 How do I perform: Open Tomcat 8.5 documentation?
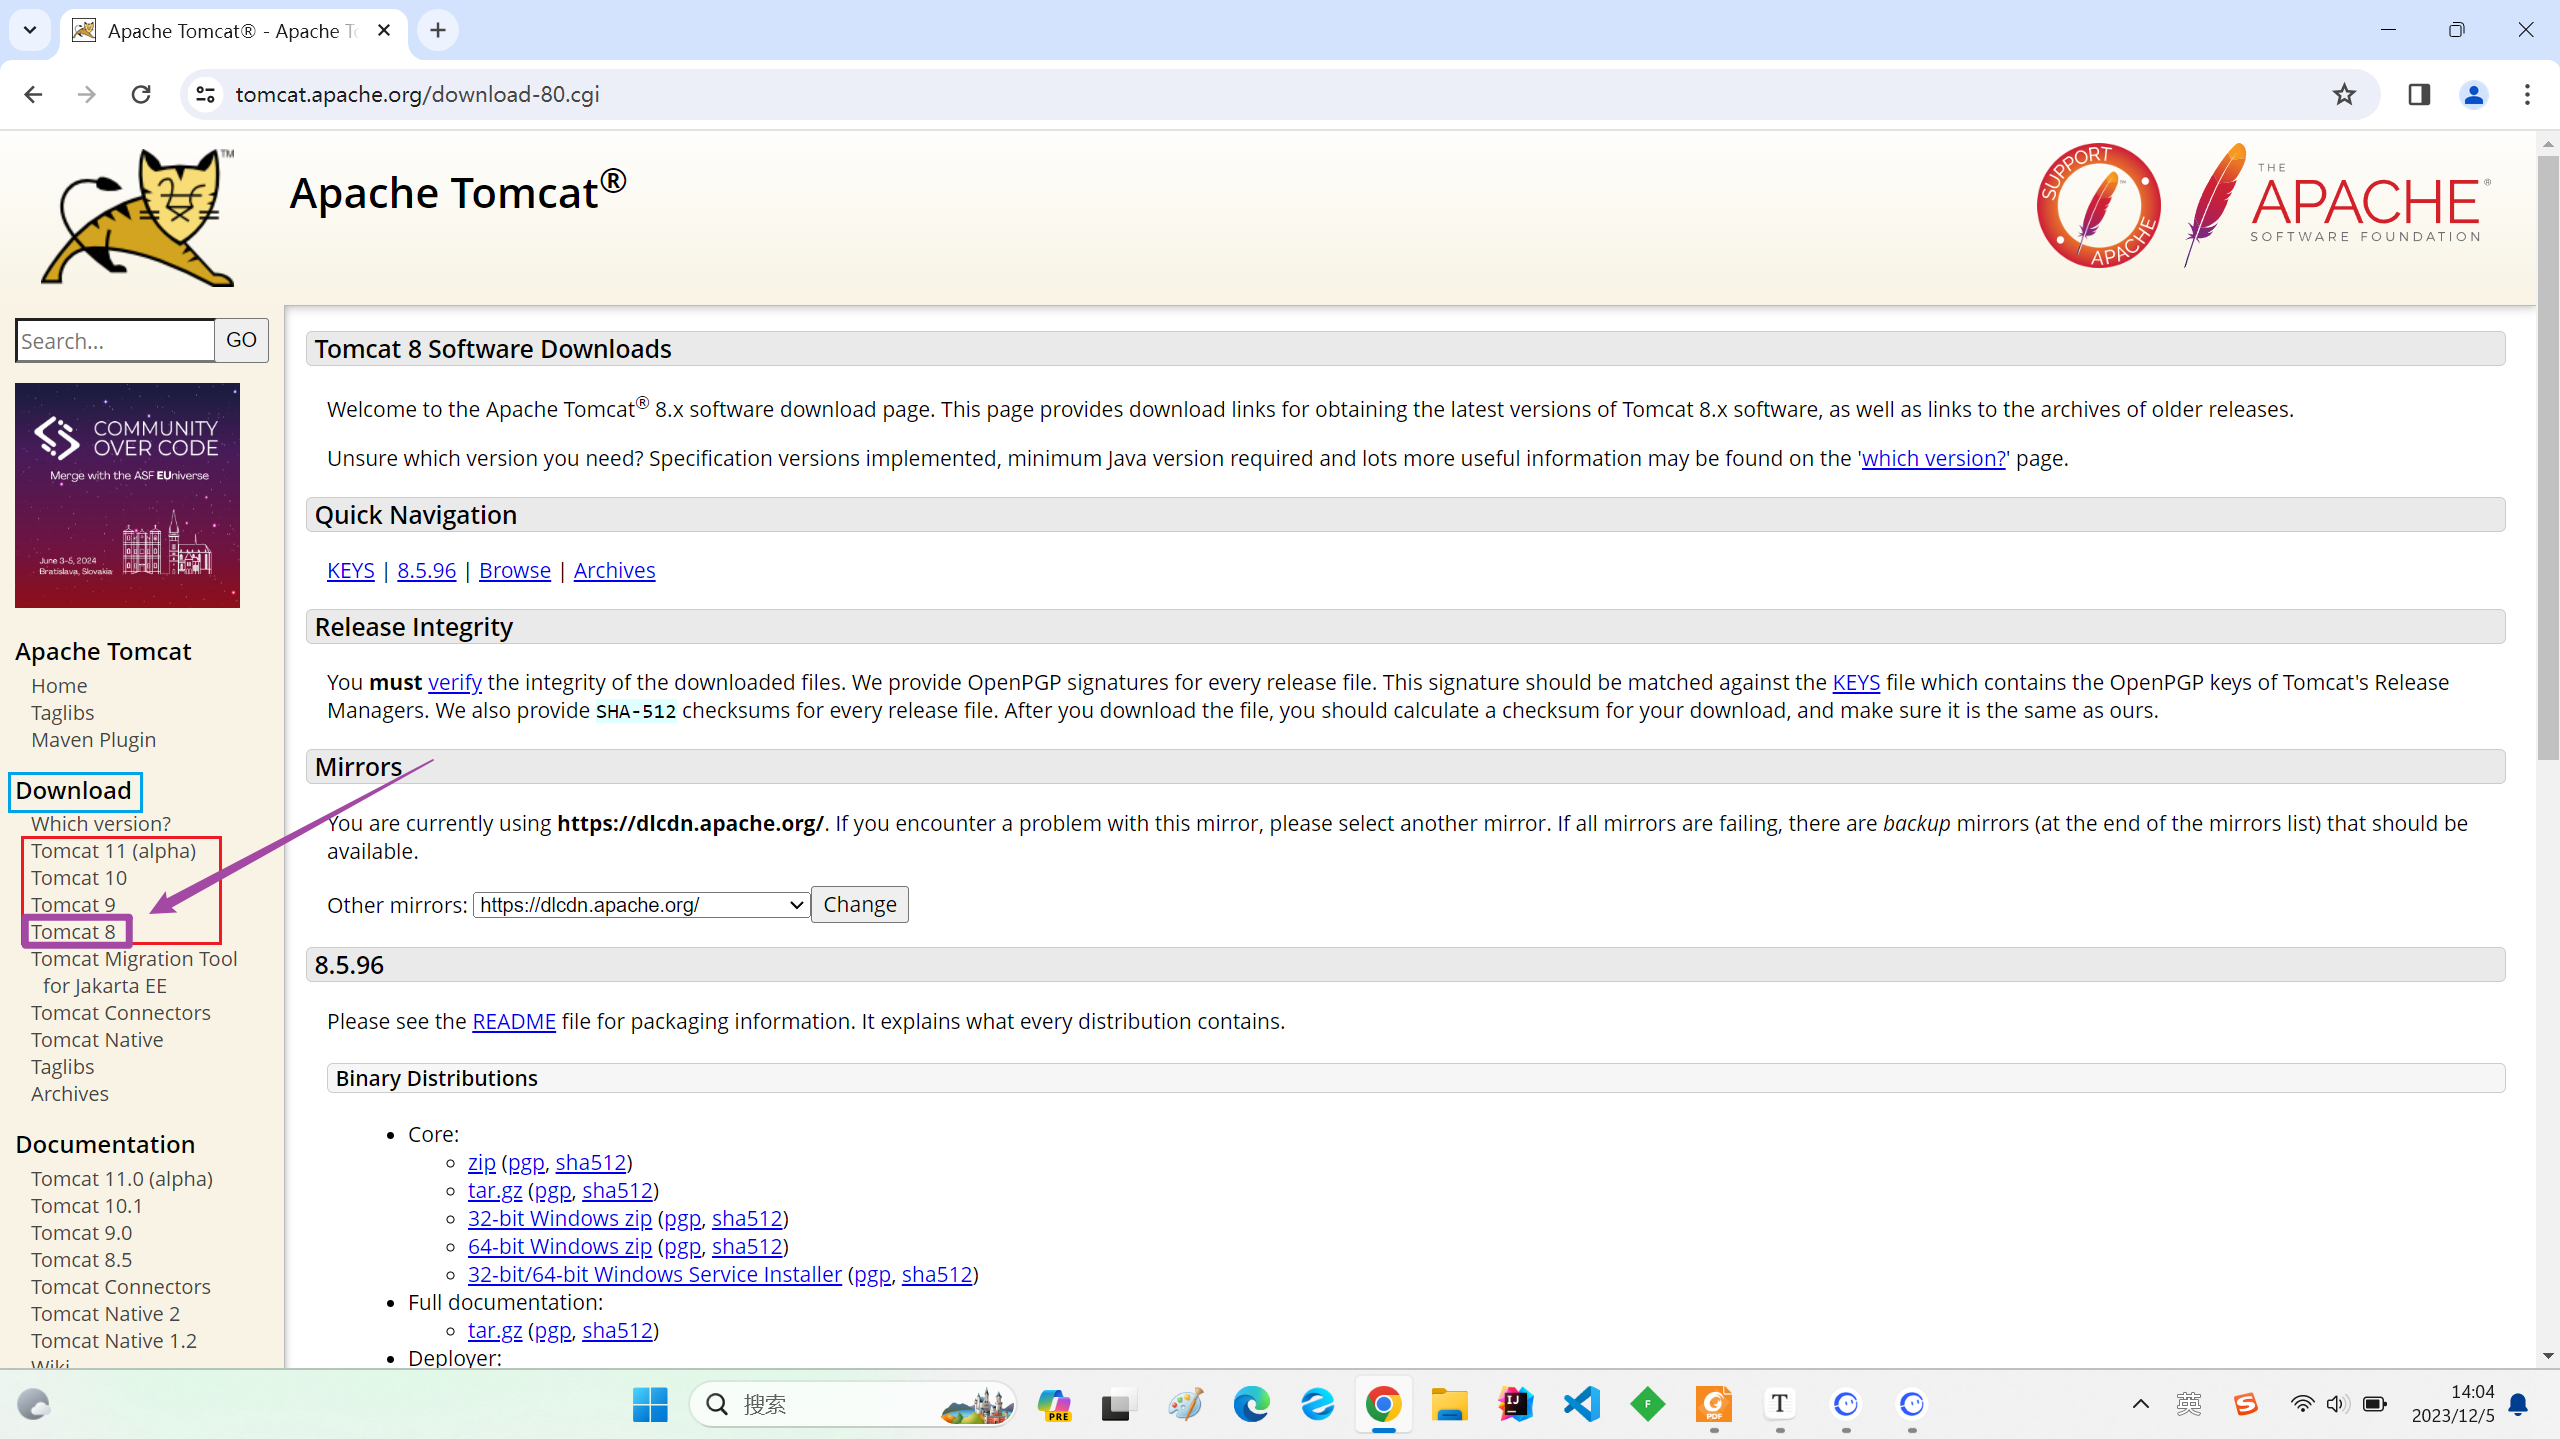[81, 1259]
